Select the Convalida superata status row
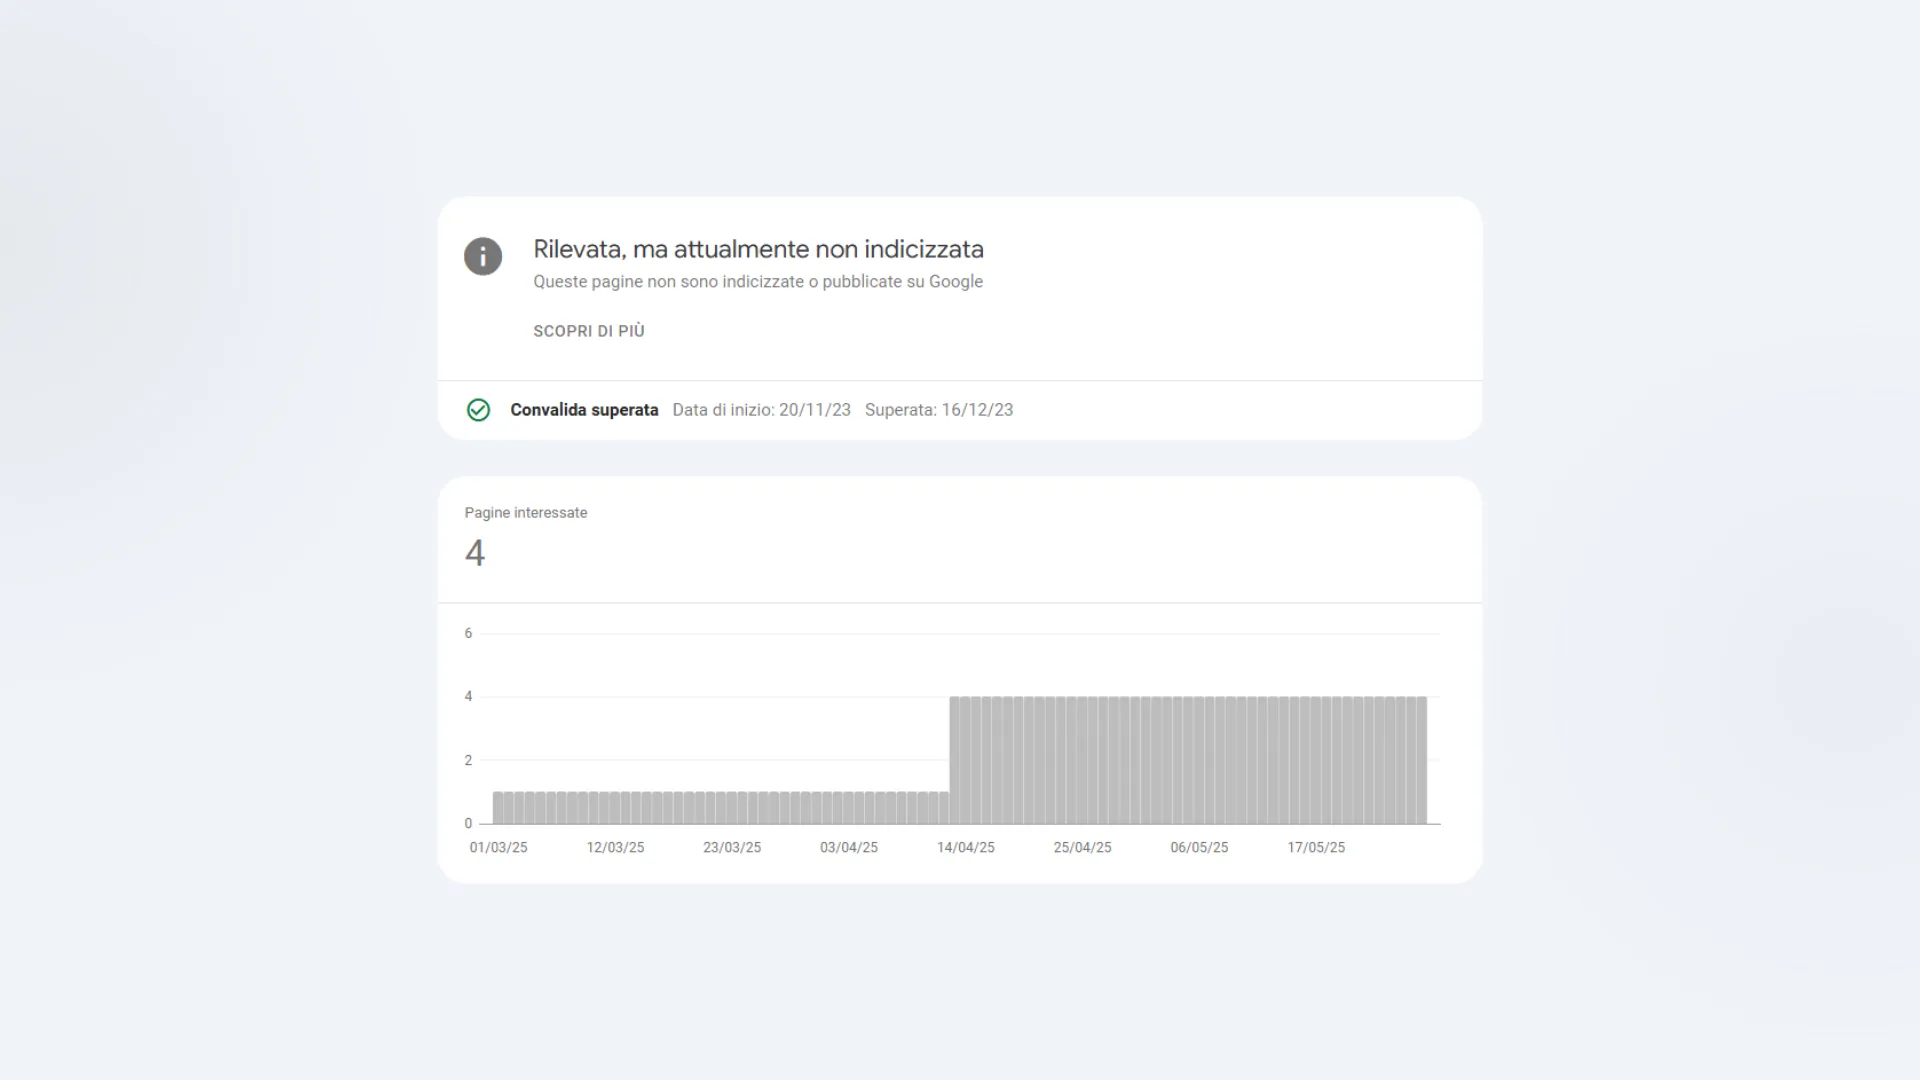 (x=585, y=410)
